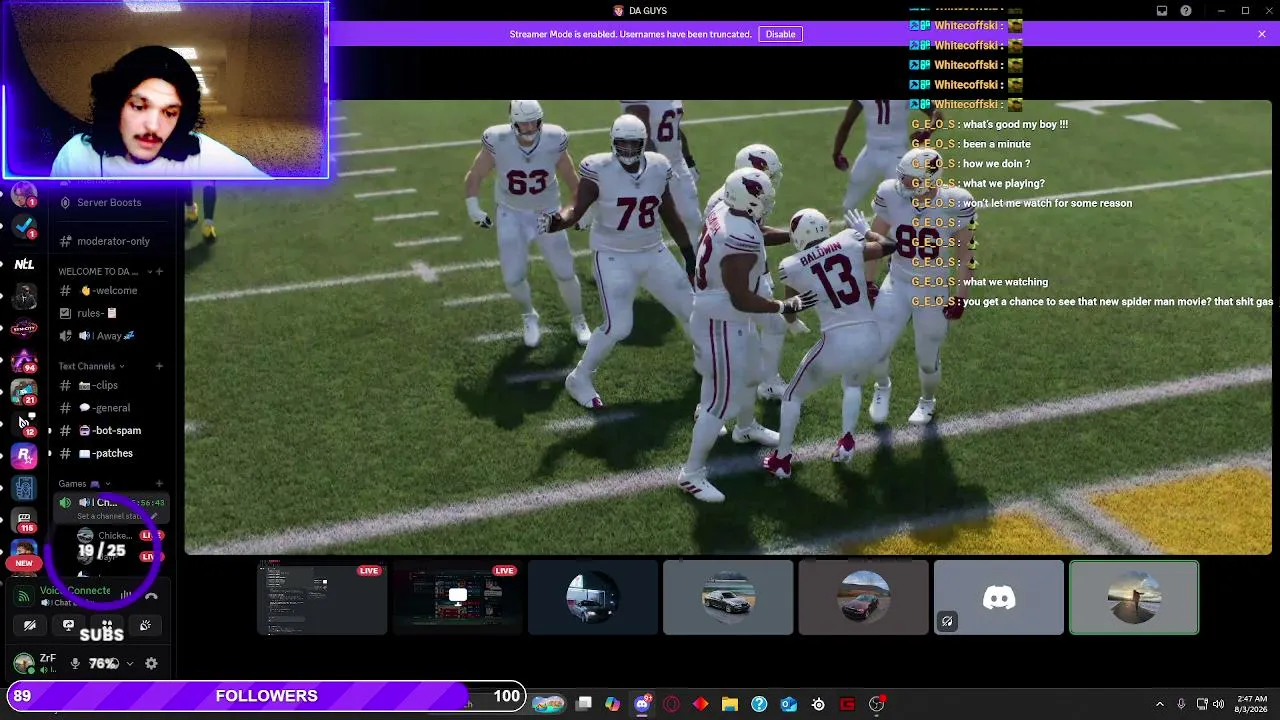Screen dimensions: 1280x720
Task: Open the Rockstar server with 12 badge
Action: (x=24, y=423)
